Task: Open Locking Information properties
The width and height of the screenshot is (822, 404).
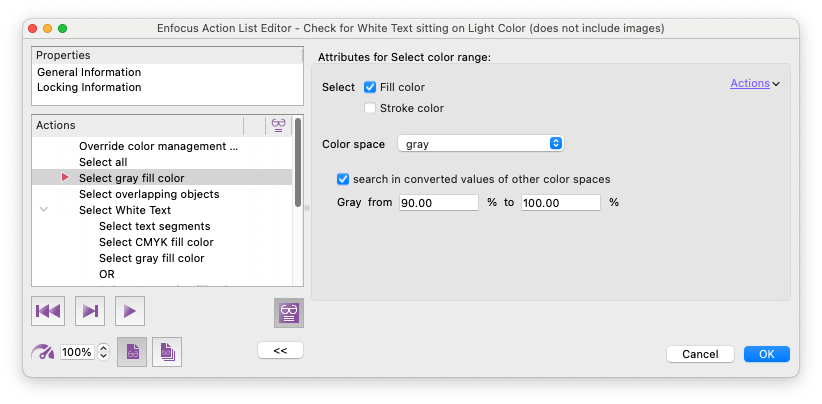Action: (x=89, y=87)
